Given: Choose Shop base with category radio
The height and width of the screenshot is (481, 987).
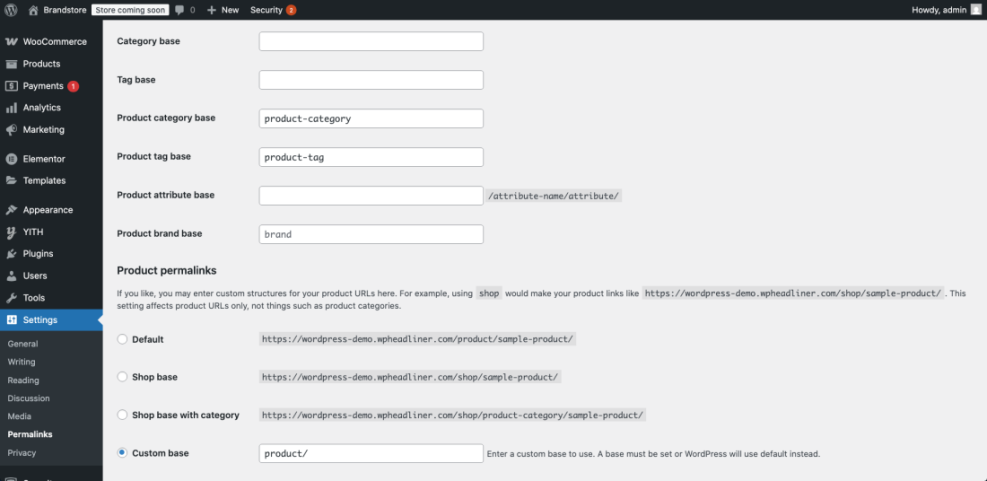Looking at the screenshot, I should click(x=123, y=415).
